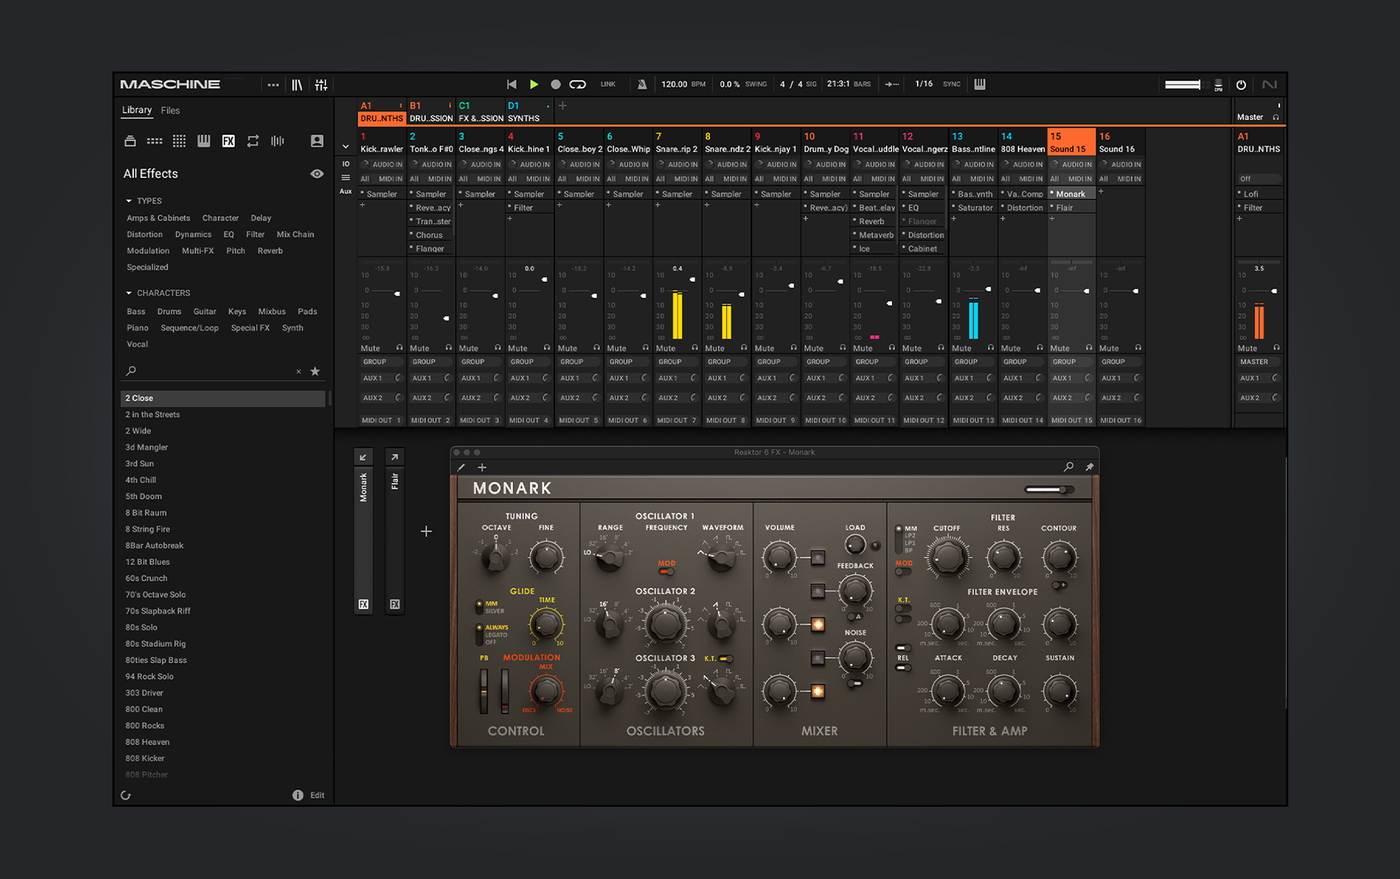The width and height of the screenshot is (1400, 879).
Task: Enable the metronome icon
Action: click(642, 85)
